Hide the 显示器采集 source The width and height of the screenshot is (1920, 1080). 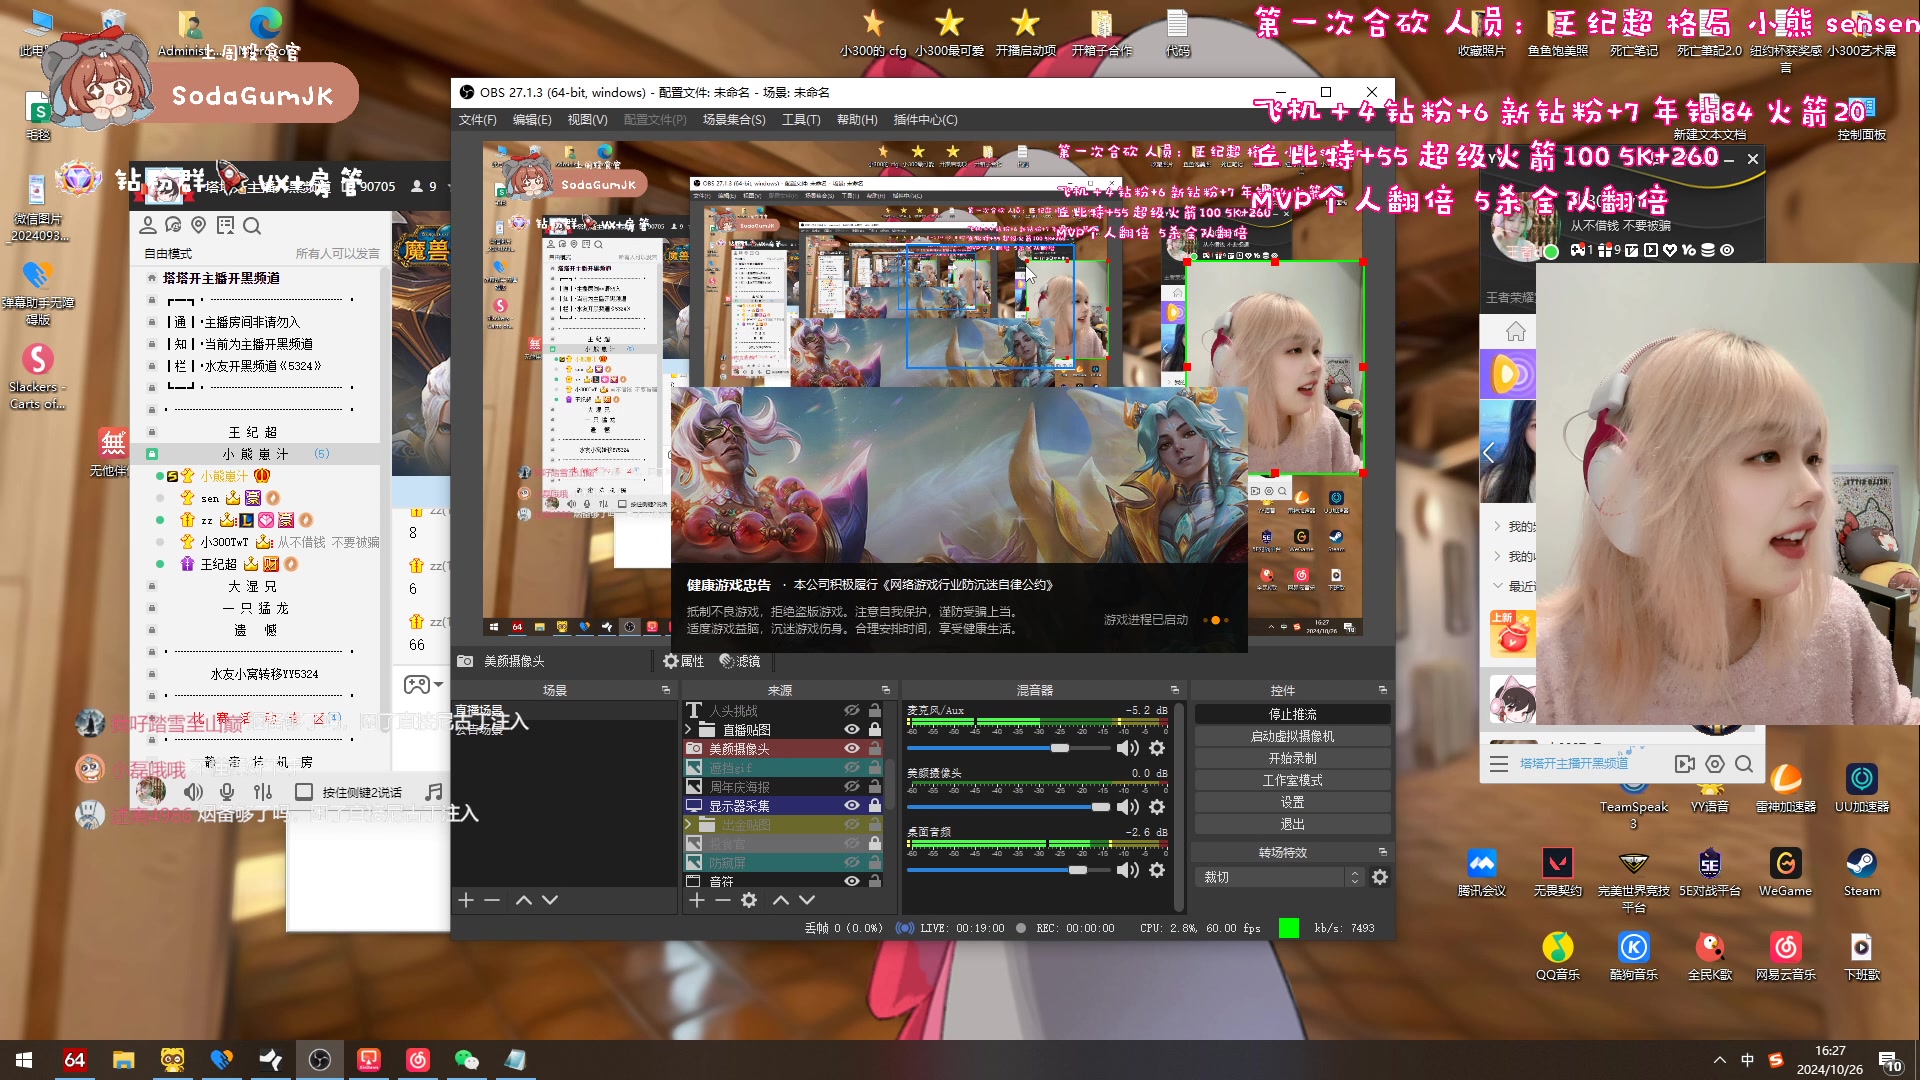pyautogui.click(x=852, y=805)
